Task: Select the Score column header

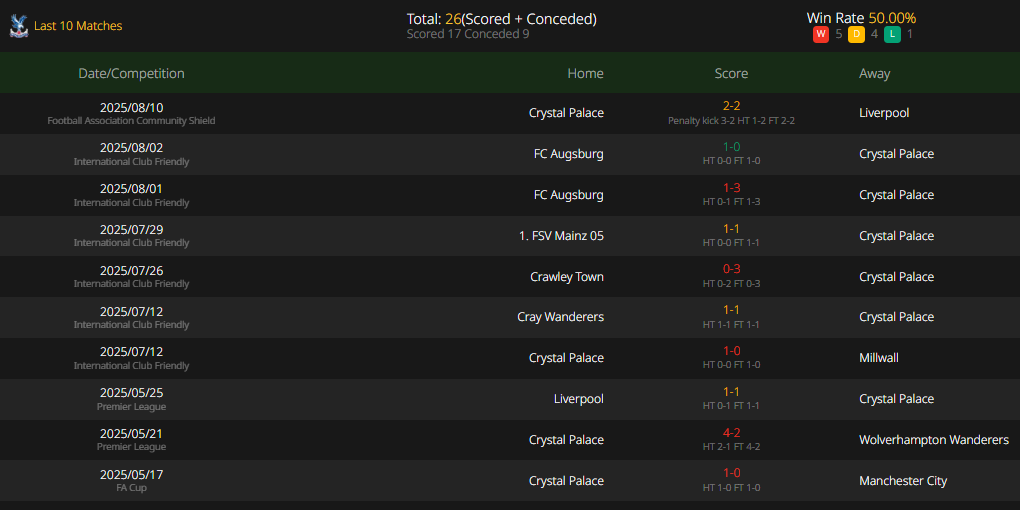Action: point(731,74)
